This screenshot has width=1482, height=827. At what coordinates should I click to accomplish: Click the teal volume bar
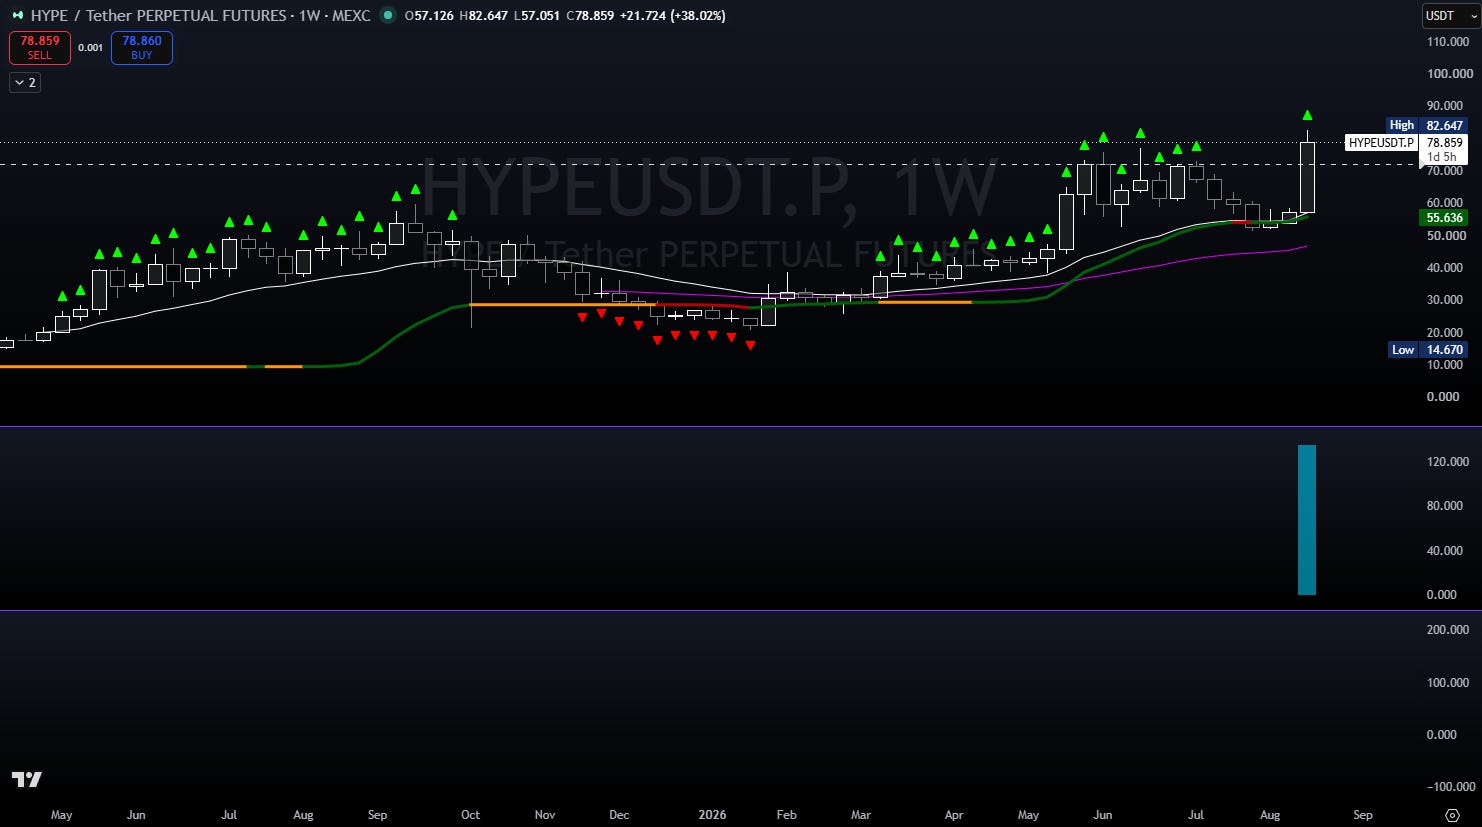point(1307,520)
